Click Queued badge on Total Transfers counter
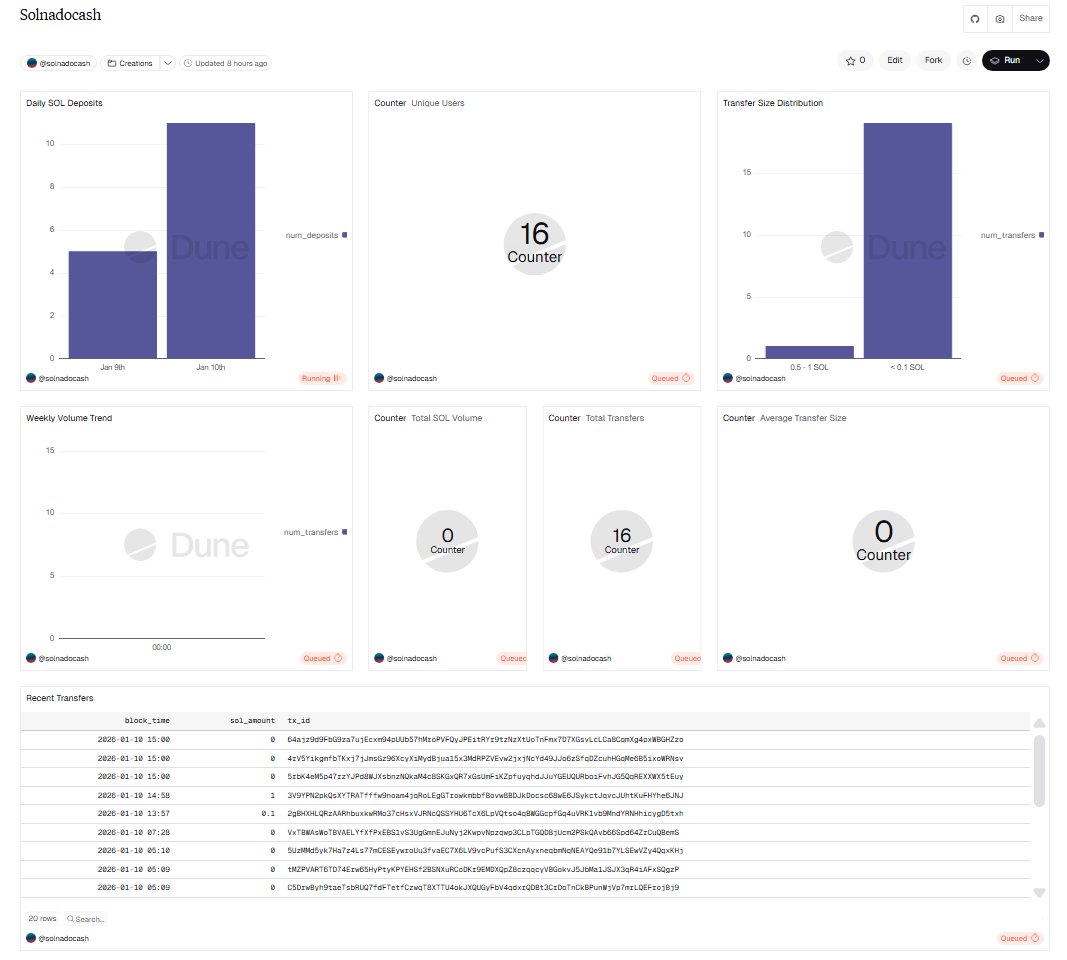Image resolution: width=1067 pixels, height=960 pixels. [686, 658]
